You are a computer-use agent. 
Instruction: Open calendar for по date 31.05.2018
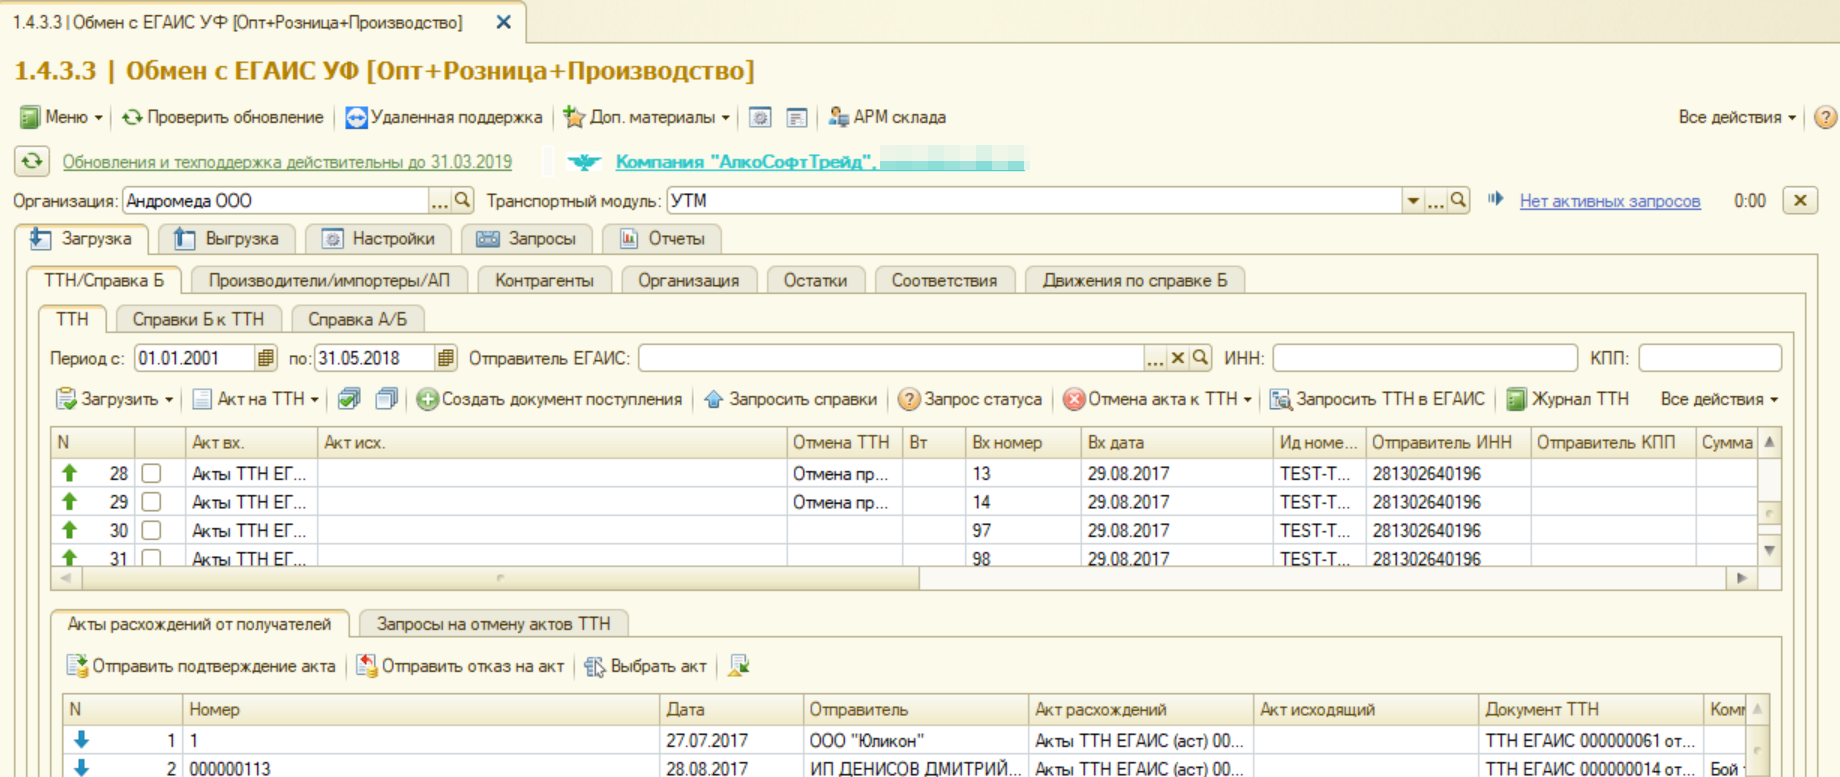(446, 358)
